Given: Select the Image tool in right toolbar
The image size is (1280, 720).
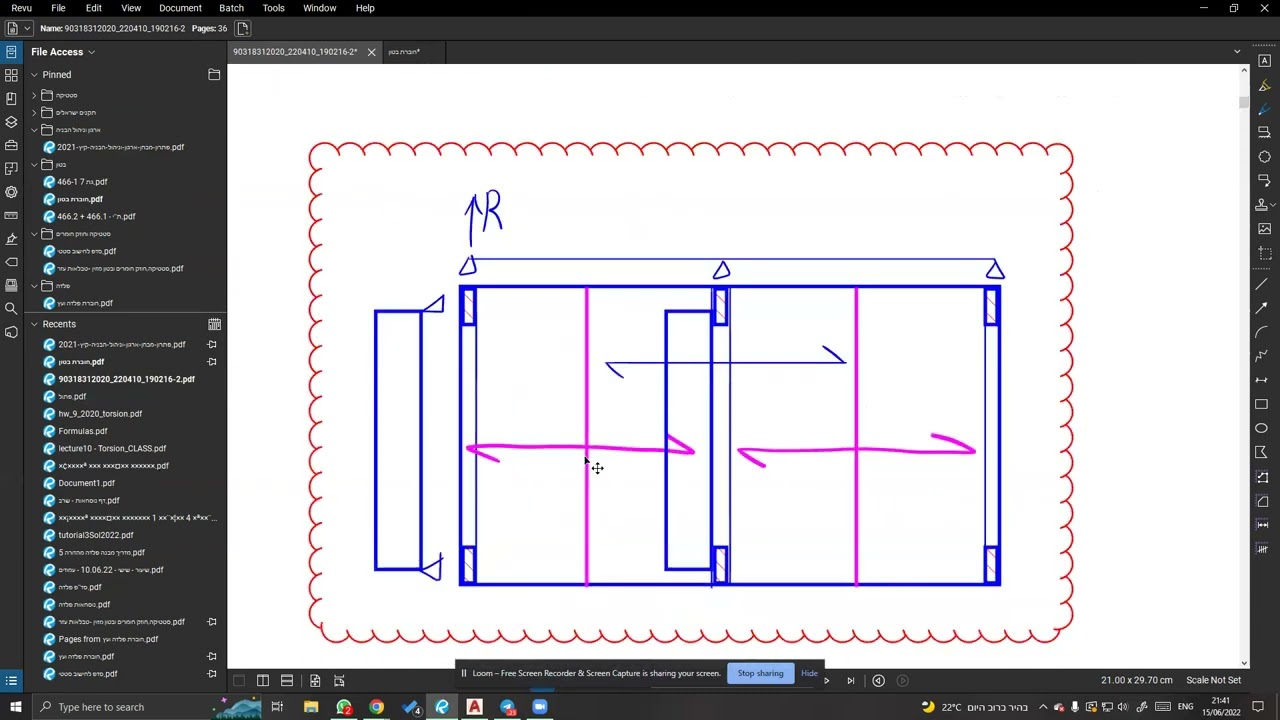Looking at the screenshot, I should [1264, 229].
